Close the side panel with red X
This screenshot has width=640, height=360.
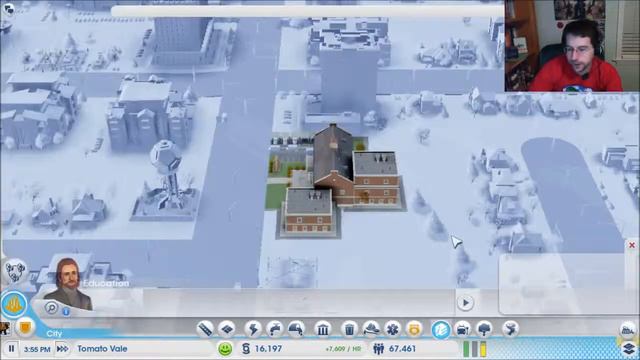pyautogui.click(x=632, y=245)
